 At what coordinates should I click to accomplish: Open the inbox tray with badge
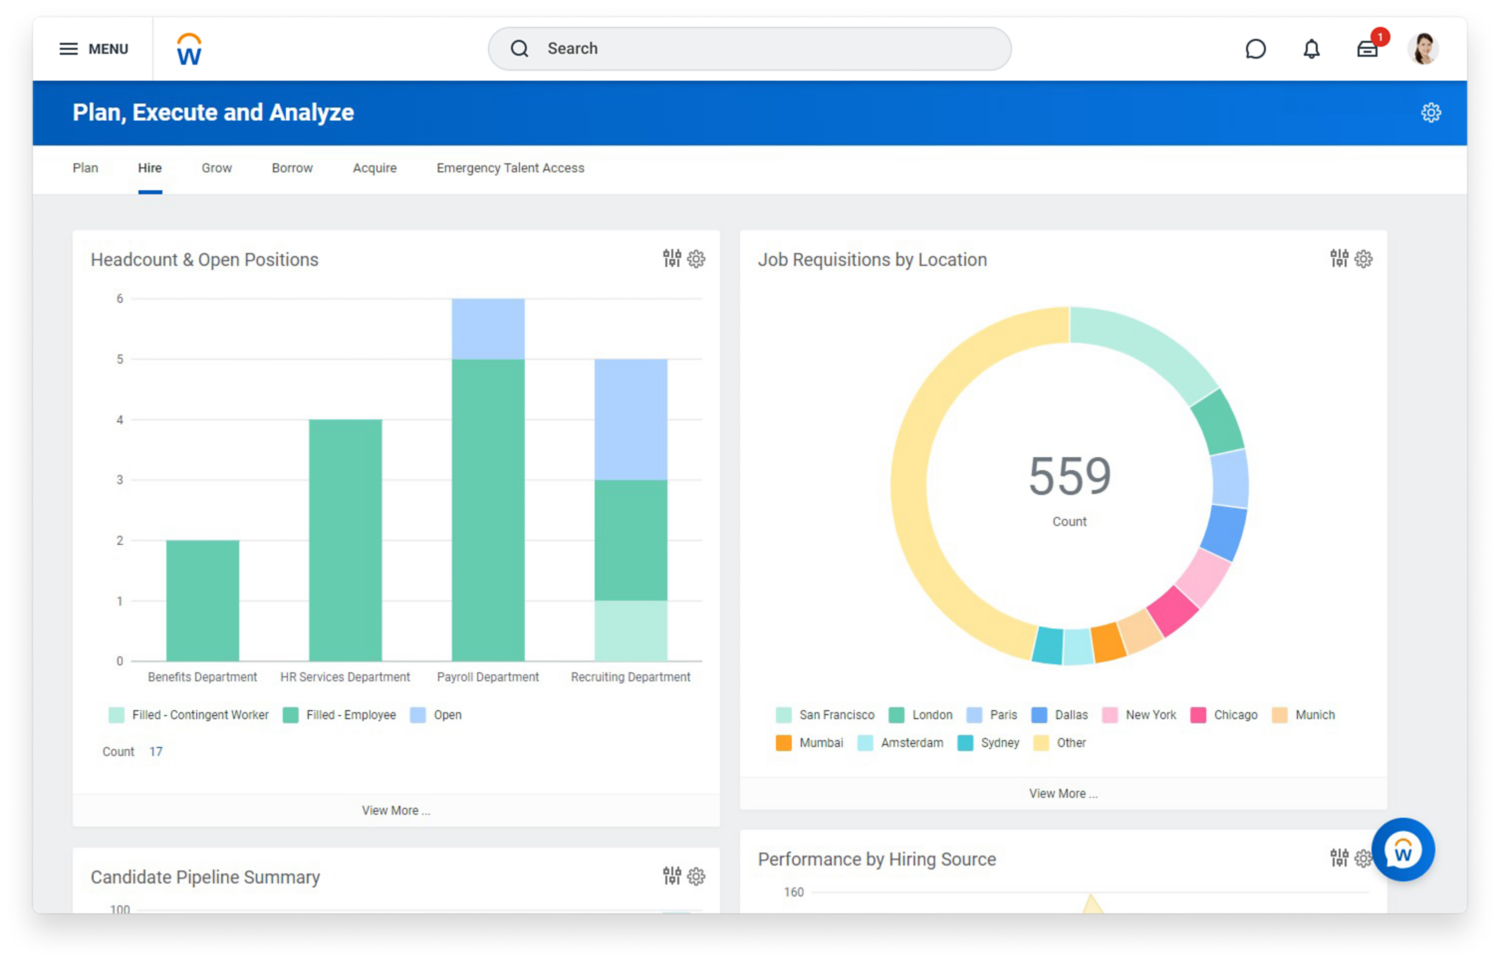point(1367,49)
